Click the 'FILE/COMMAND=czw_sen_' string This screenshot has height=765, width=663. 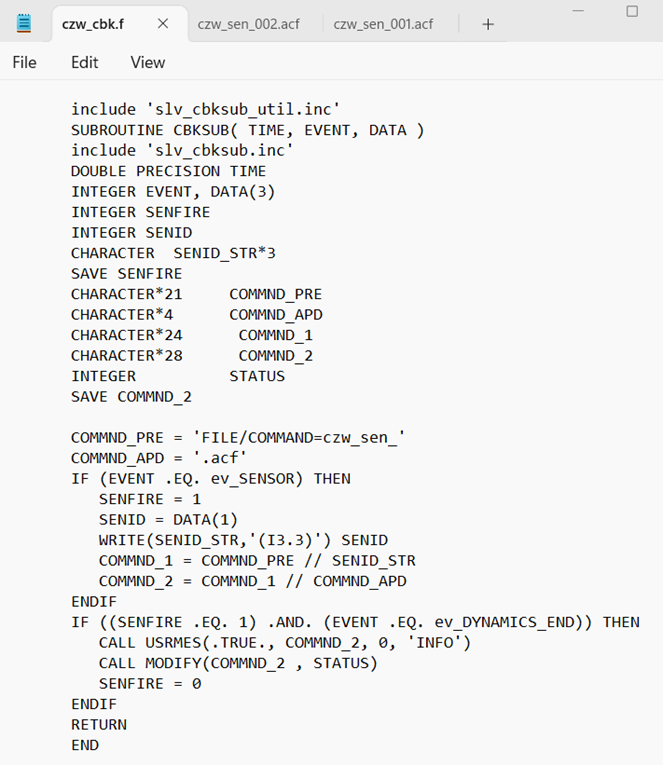(299, 438)
